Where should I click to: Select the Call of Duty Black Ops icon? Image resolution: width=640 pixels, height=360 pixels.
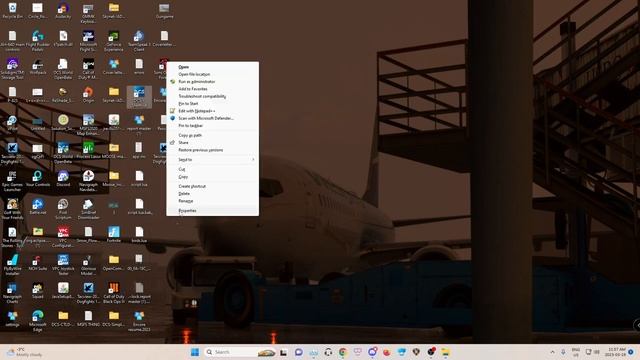(x=113, y=293)
